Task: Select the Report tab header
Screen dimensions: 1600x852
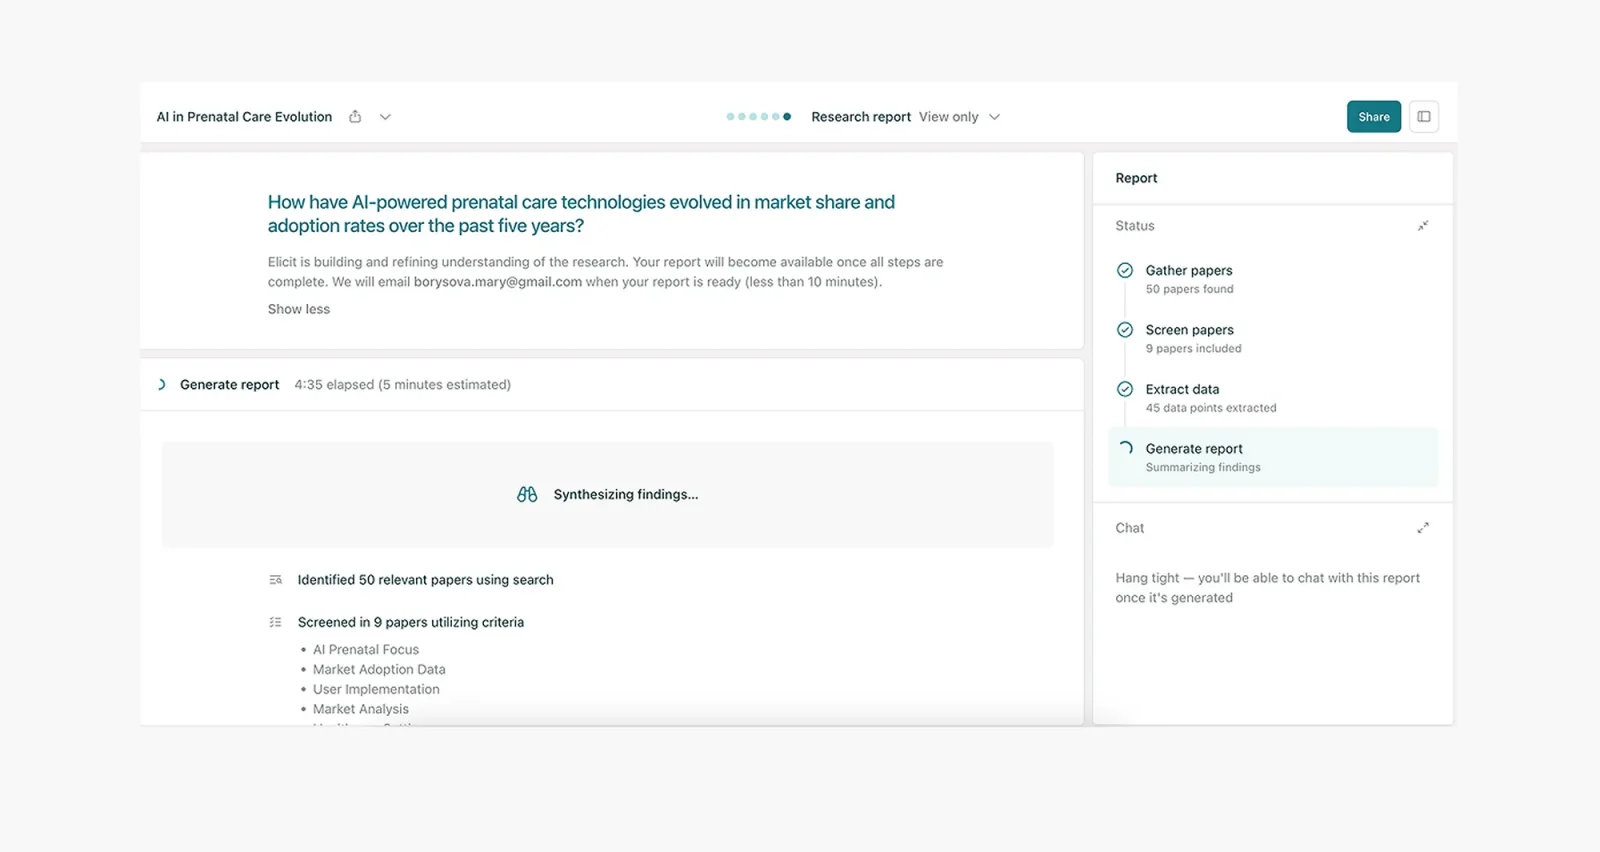Action: tap(1136, 178)
